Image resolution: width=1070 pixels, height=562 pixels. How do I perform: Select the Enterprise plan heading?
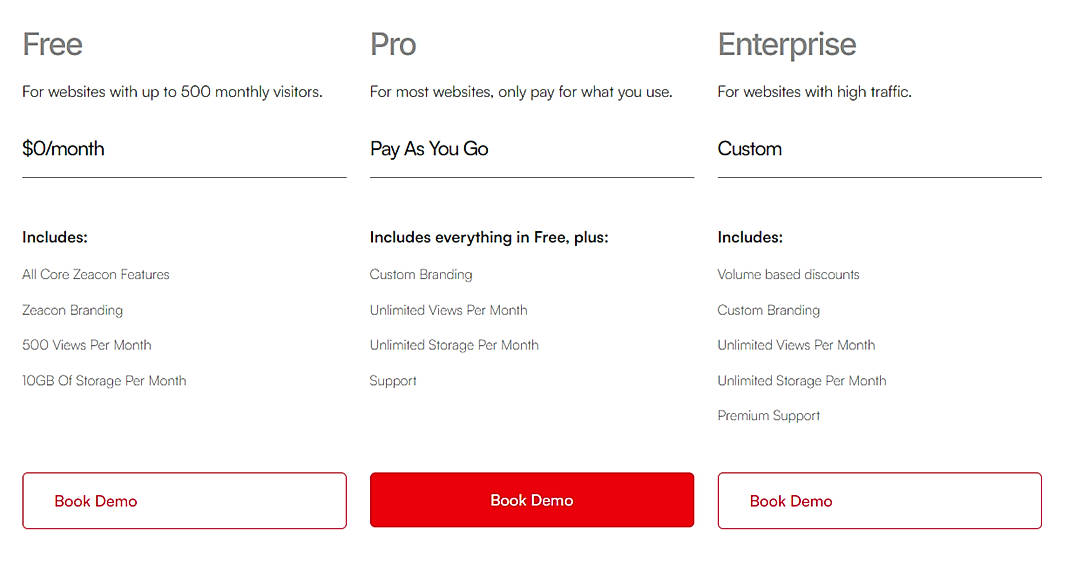click(787, 45)
